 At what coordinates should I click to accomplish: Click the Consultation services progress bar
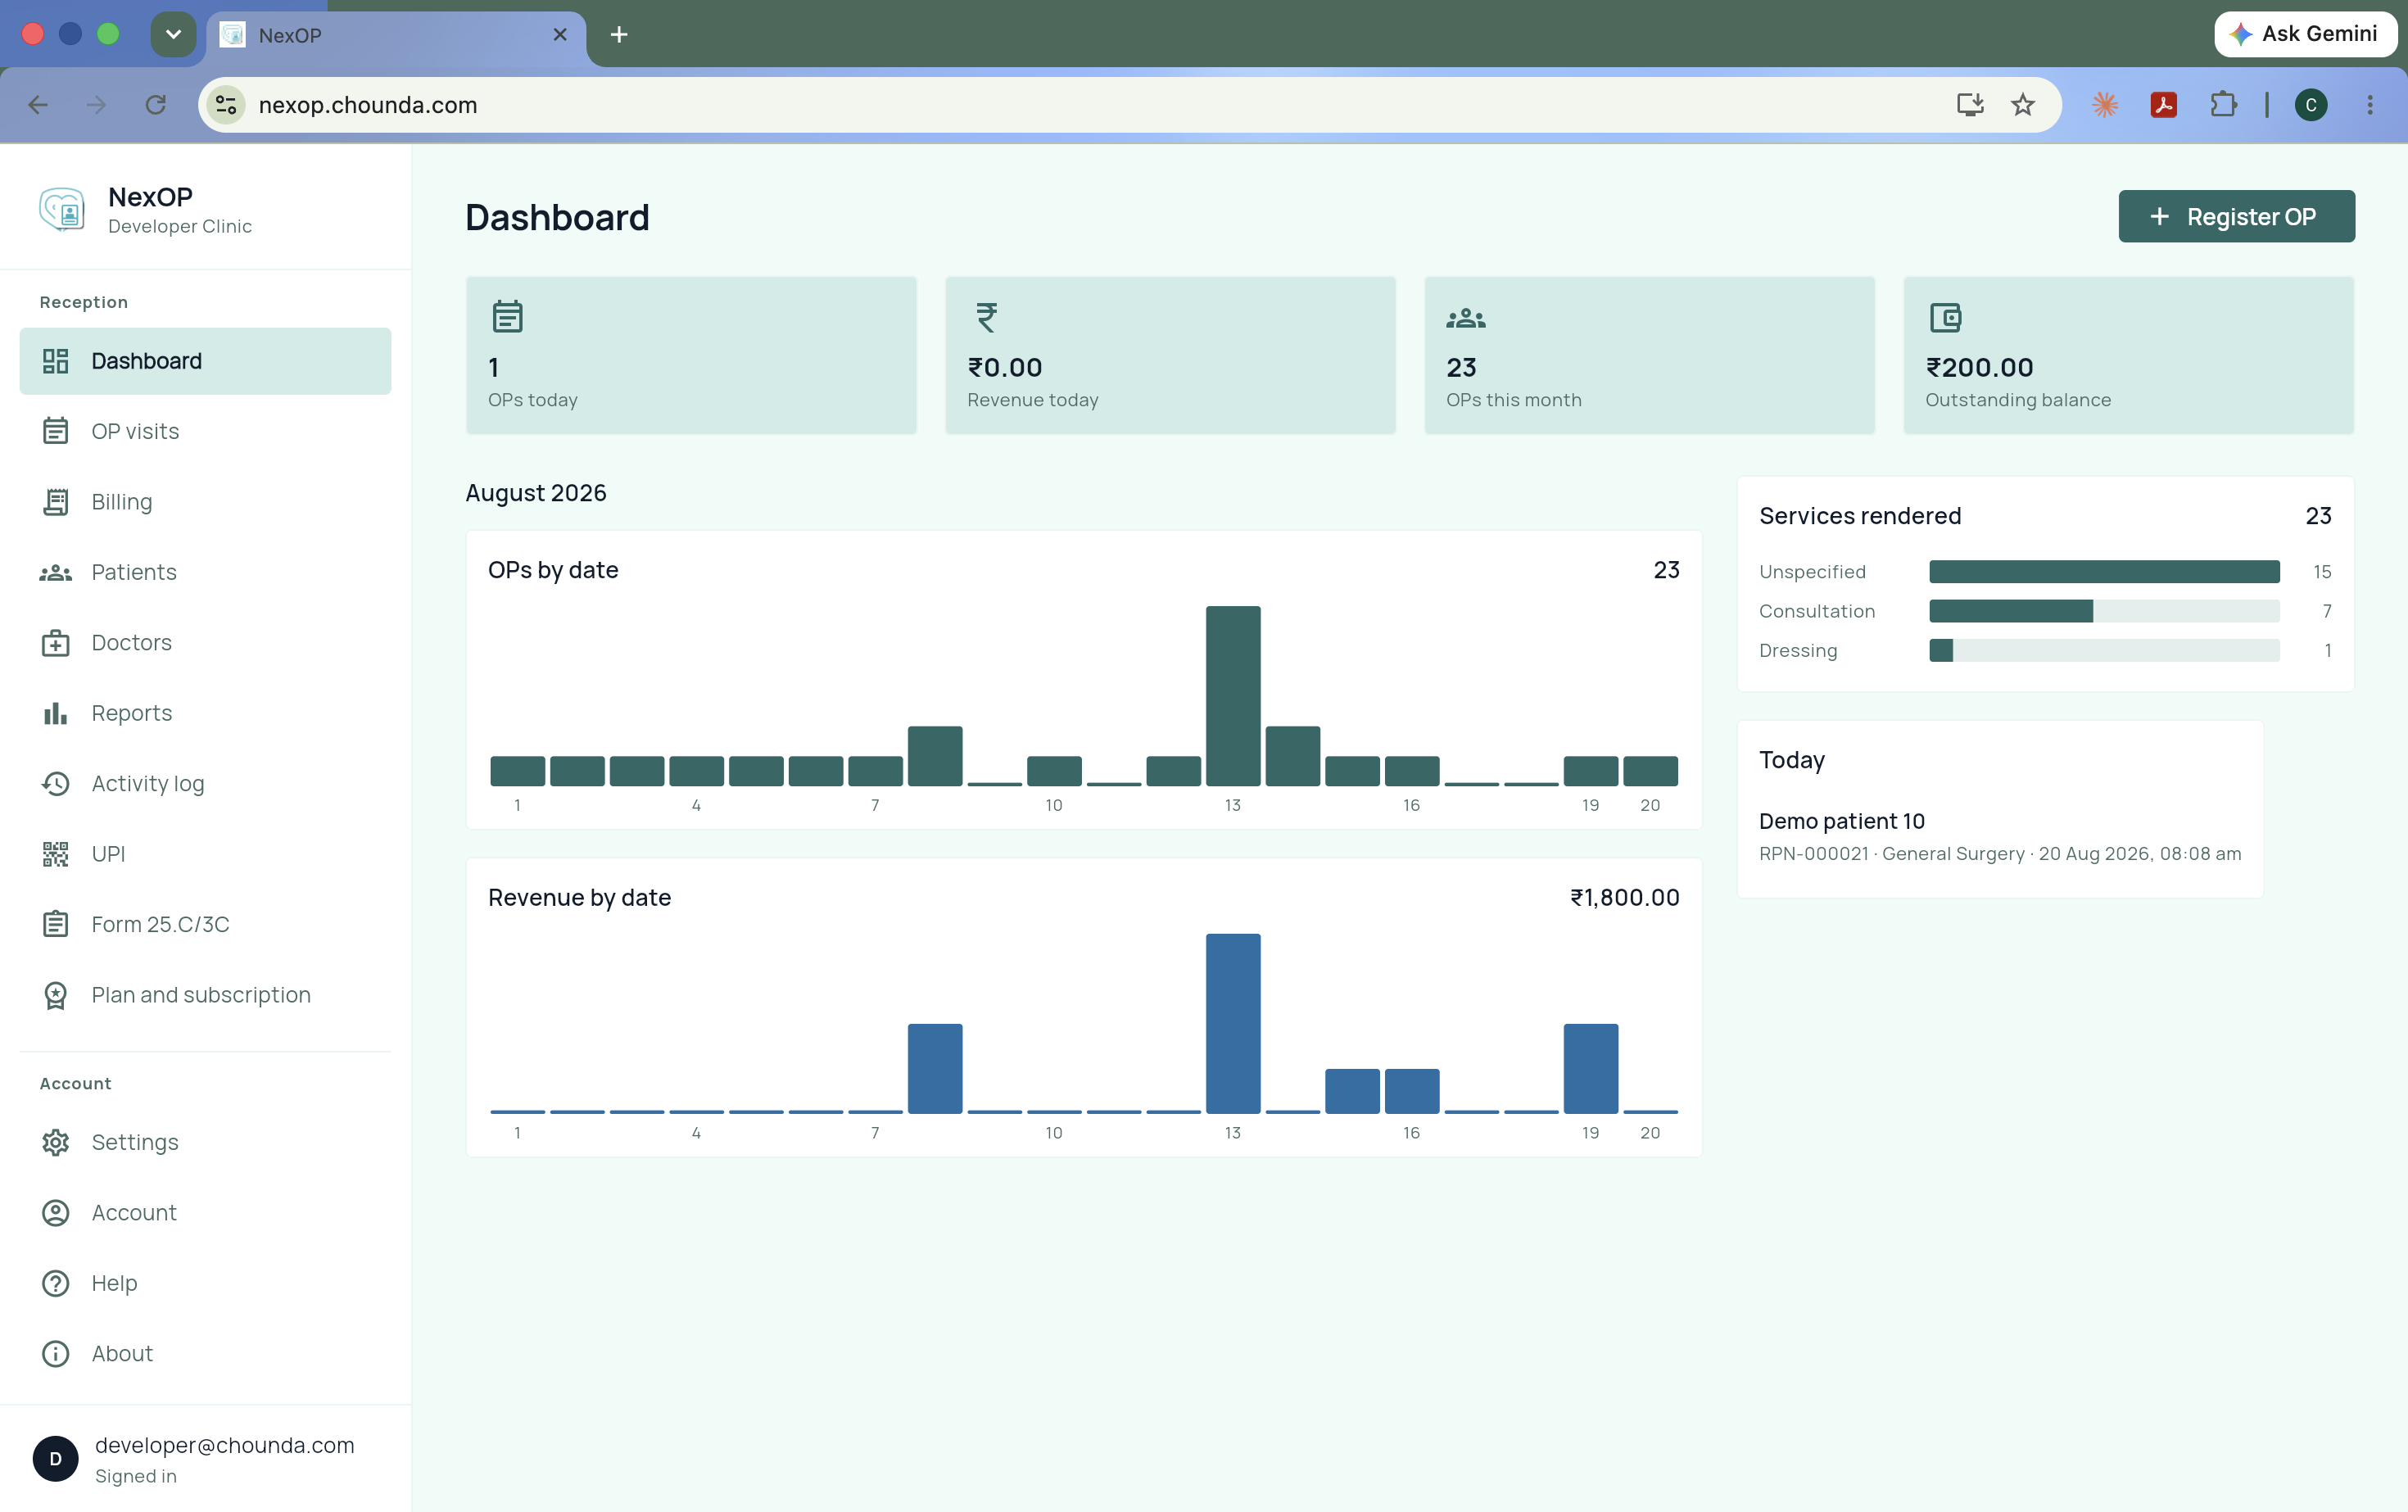(x=2104, y=611)
